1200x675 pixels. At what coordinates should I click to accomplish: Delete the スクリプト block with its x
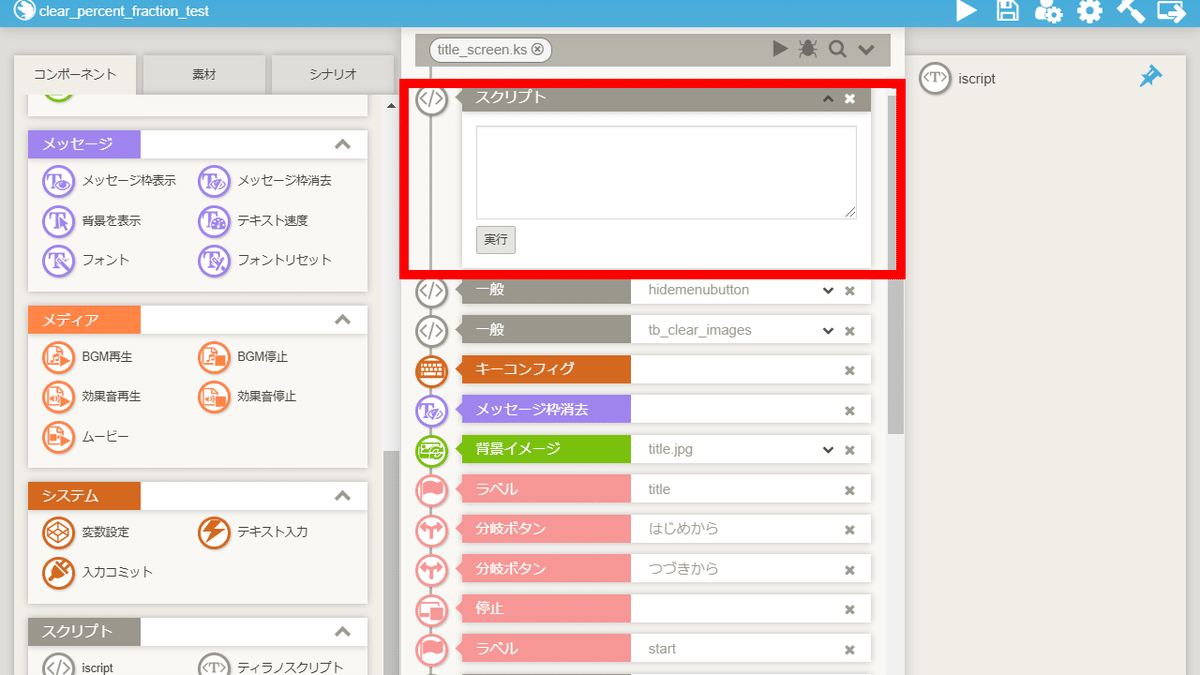850,98
